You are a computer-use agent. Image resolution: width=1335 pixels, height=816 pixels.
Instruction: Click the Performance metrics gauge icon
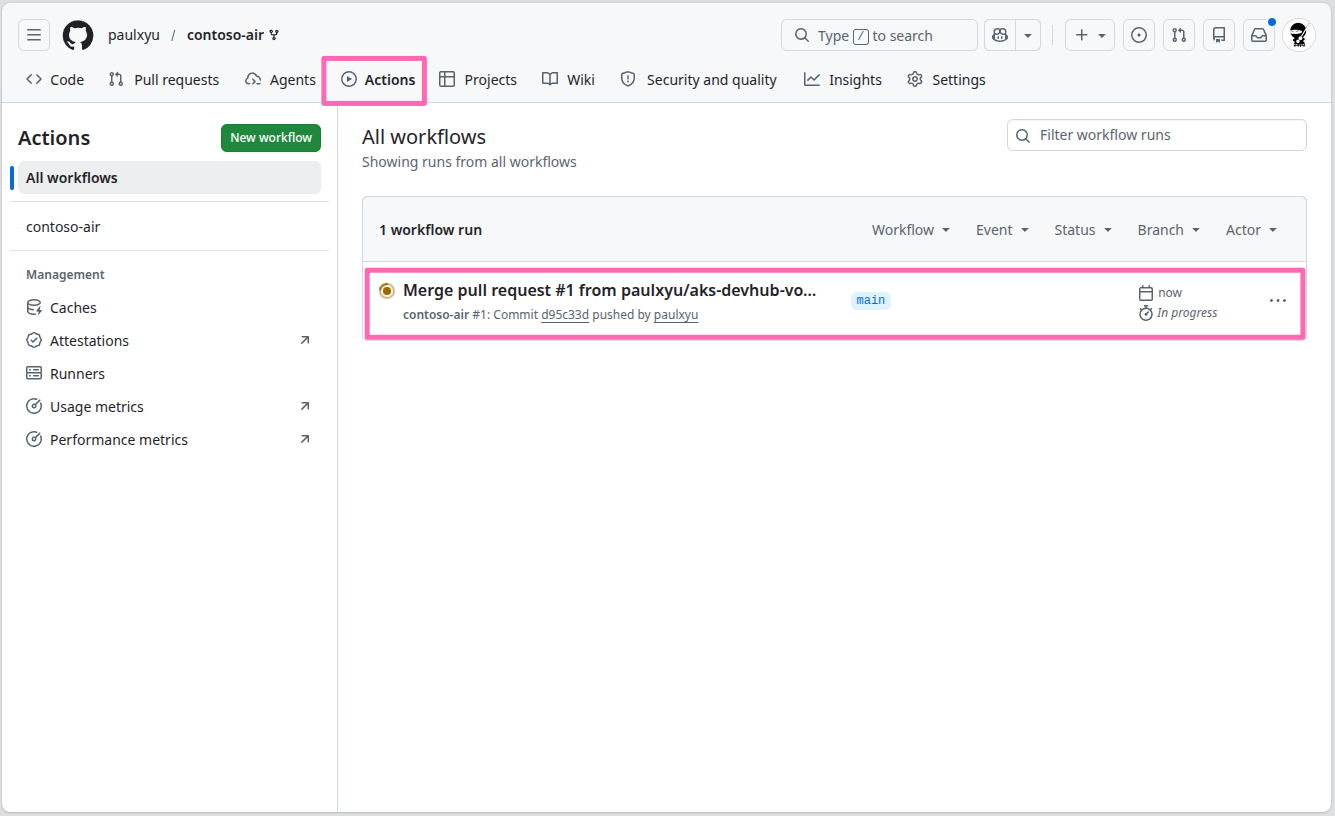click(x=34, y=440)
